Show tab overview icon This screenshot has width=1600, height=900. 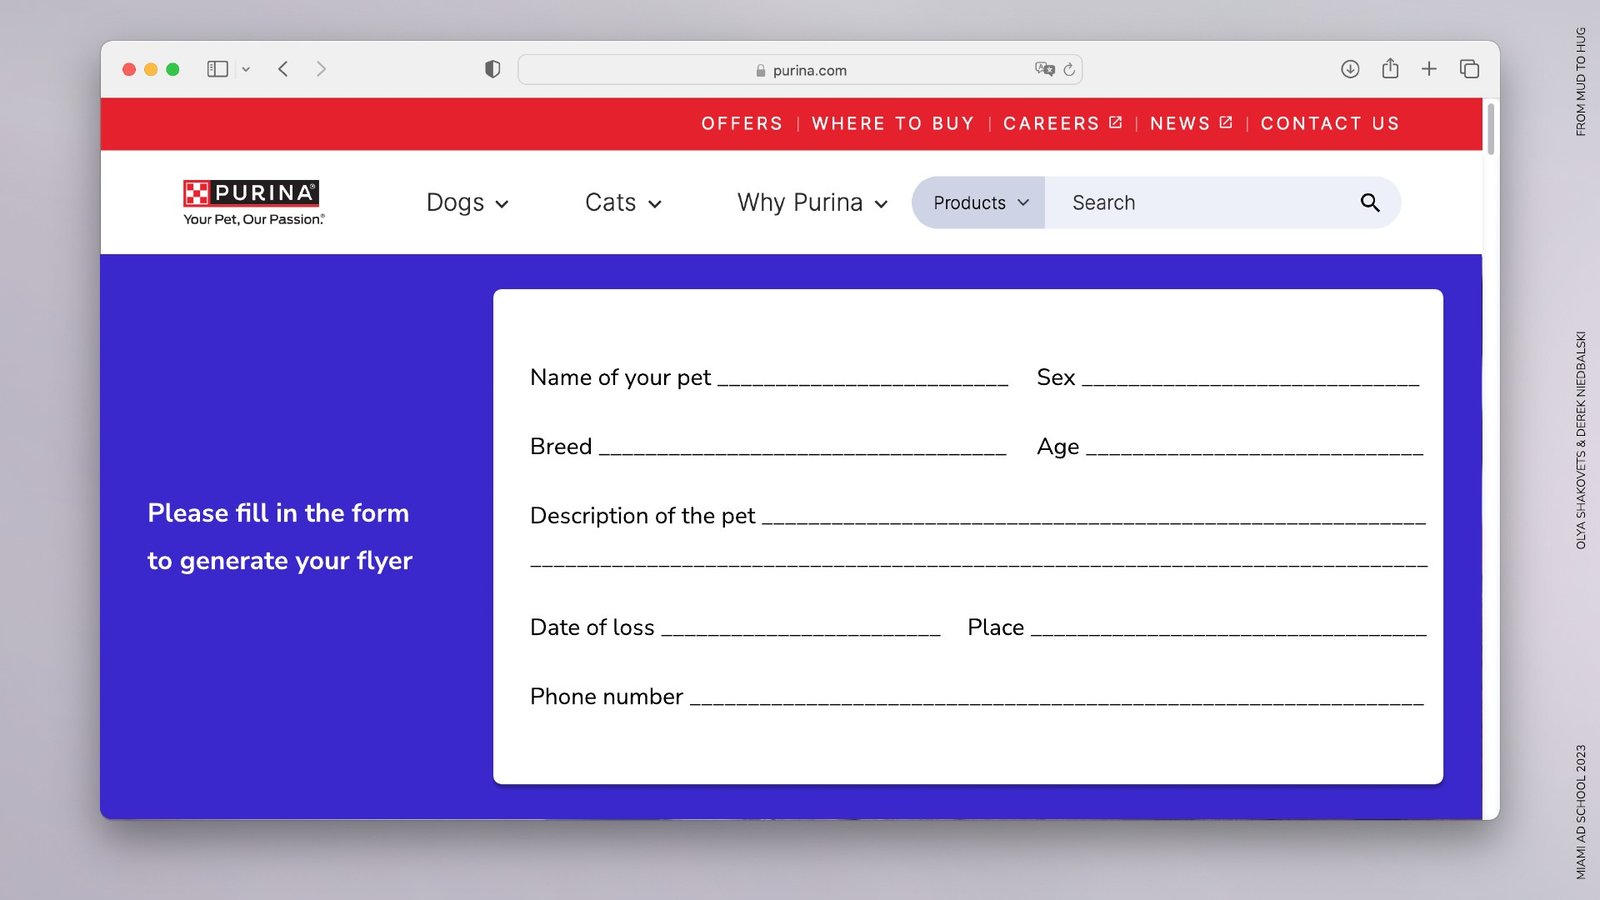1469,69
